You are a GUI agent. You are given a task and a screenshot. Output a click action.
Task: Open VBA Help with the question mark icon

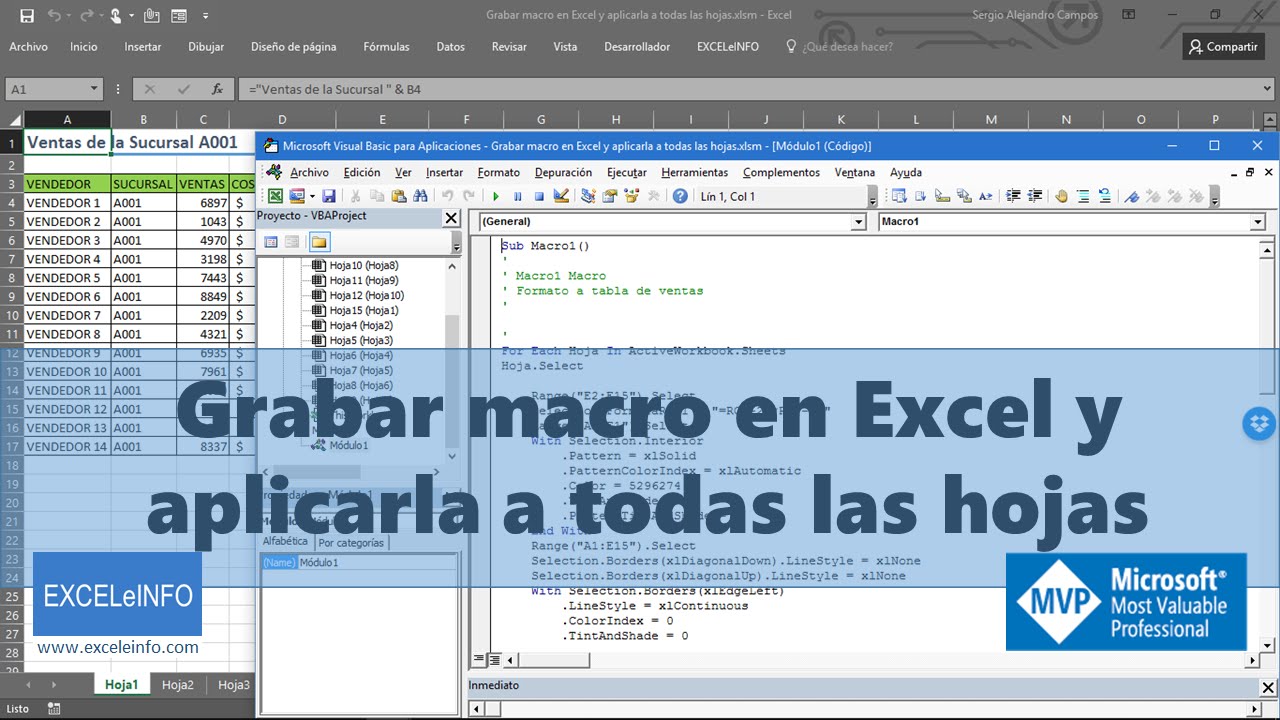[680, 196]
